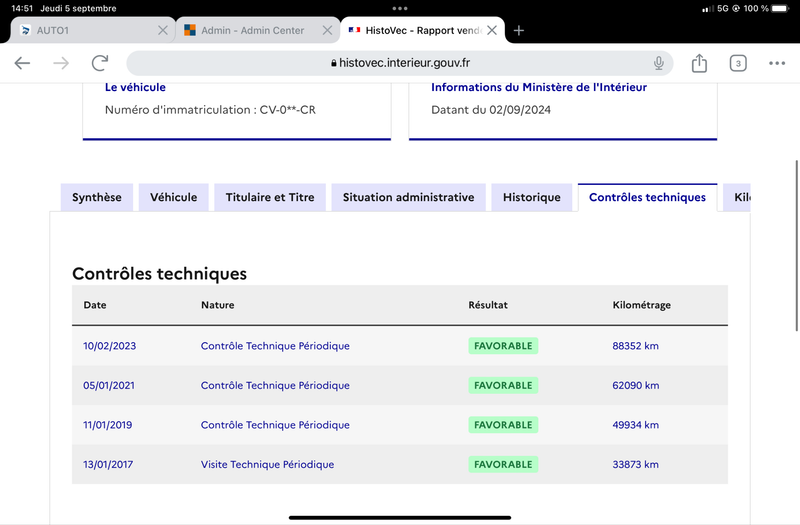
Task: Open the Titulaire et Titre tab
Action: [270, 197]
